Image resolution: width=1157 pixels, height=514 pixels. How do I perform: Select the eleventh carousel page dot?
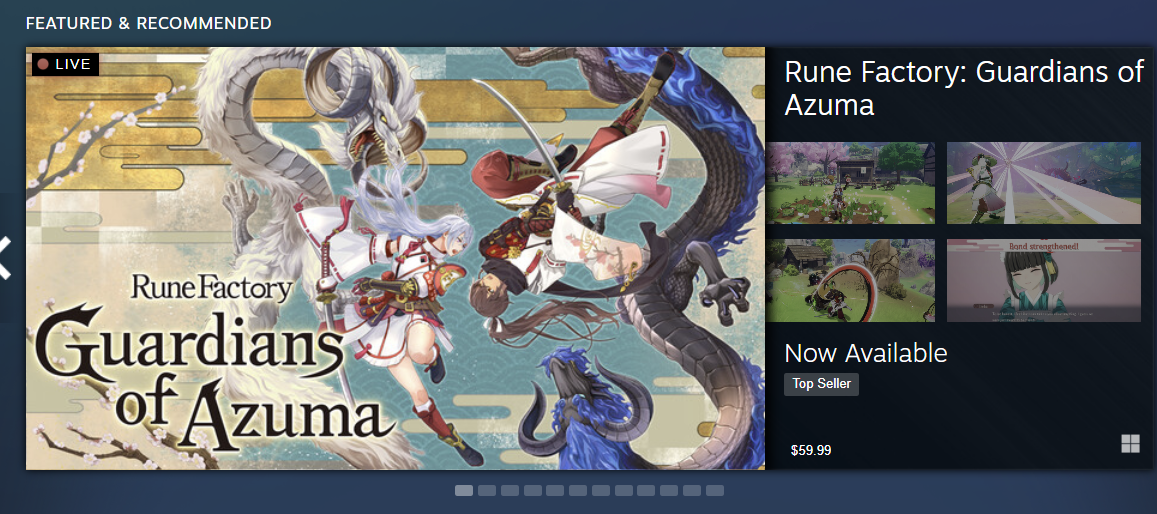(x=692, y=490)
